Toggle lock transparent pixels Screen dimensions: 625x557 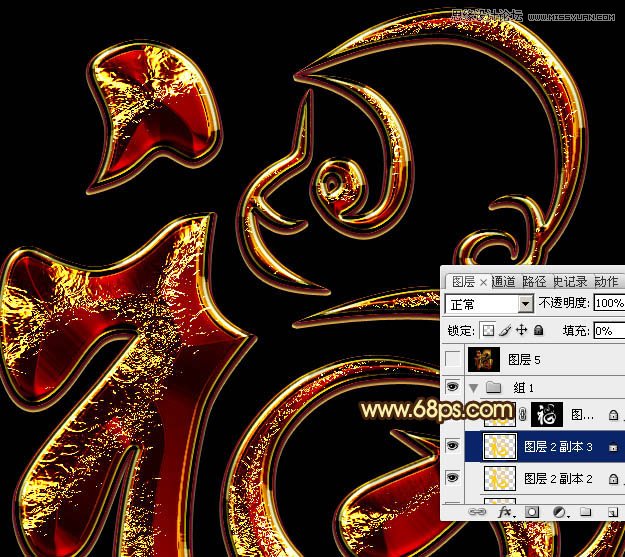click(488, 330)
